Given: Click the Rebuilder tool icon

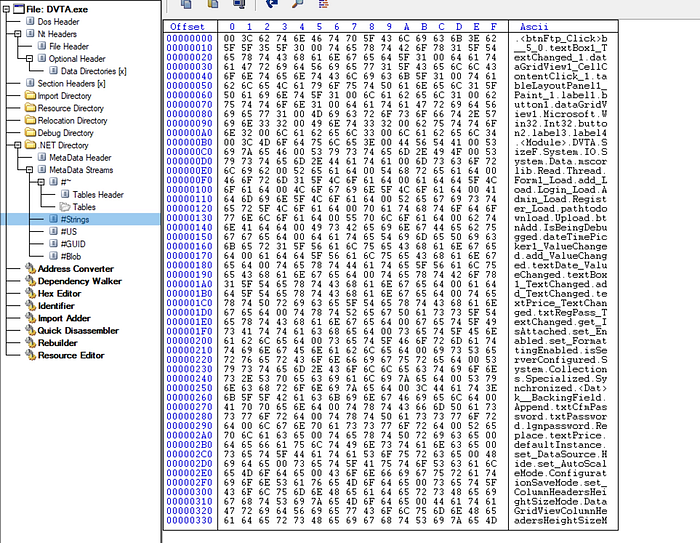Looking at the screenshot, I should coord(30,343).
